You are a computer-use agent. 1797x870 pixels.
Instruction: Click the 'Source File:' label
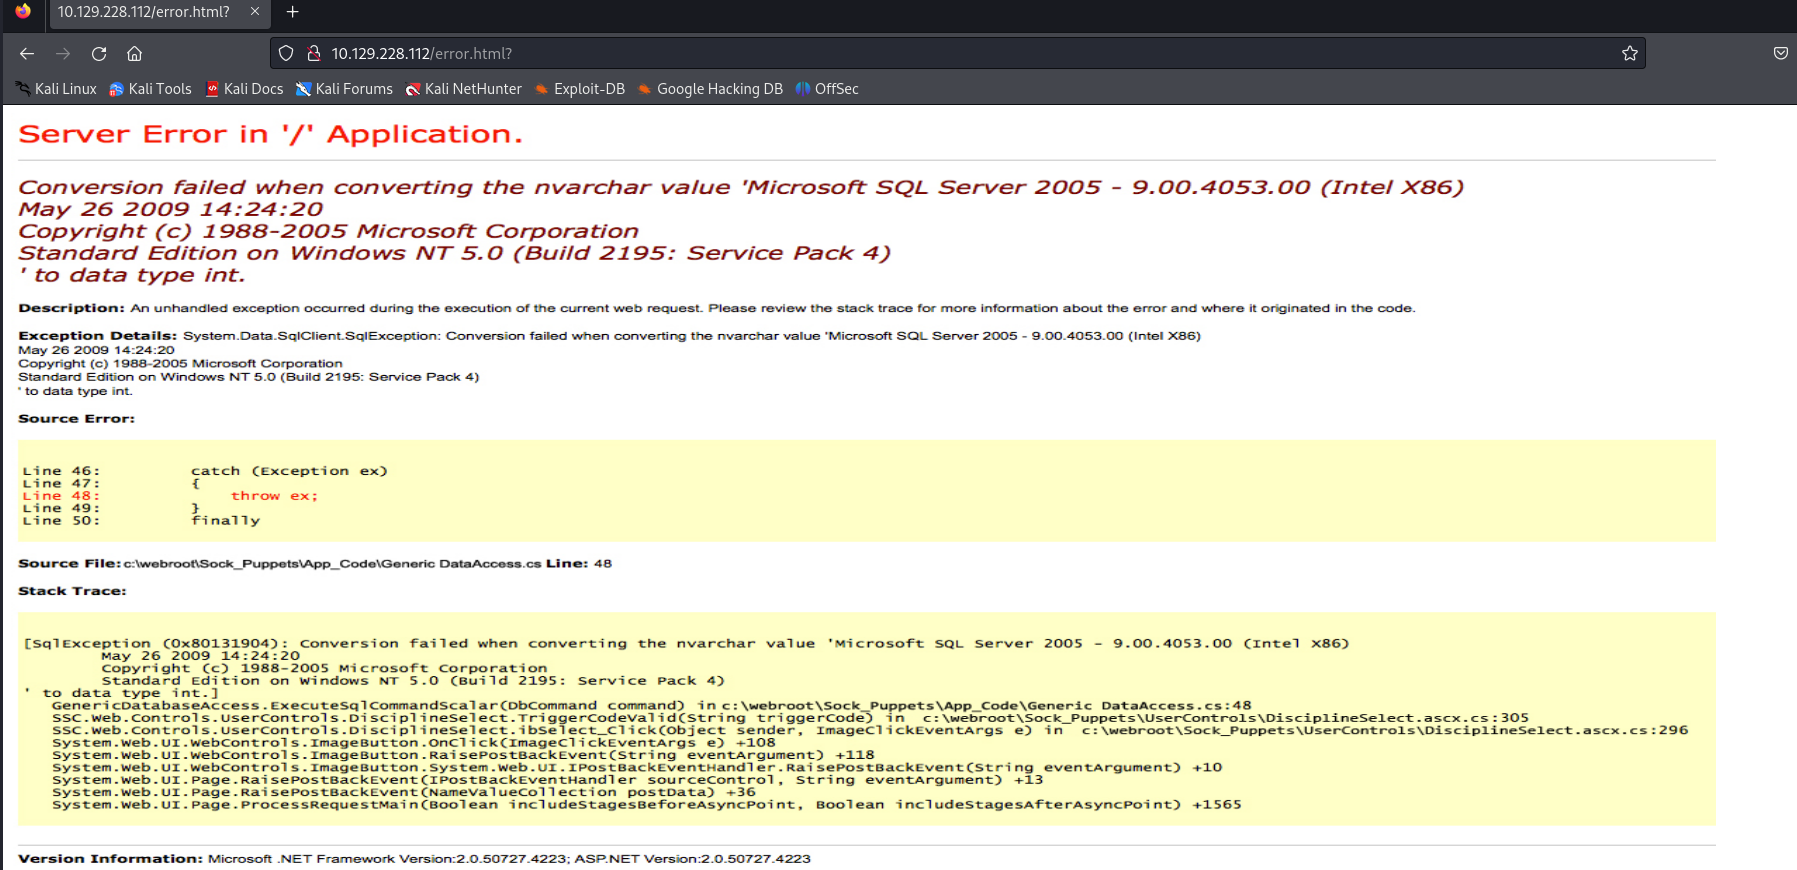pos(69,564)
